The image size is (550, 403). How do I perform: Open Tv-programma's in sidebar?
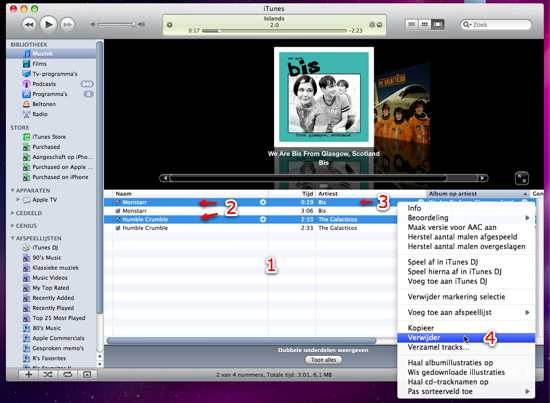point(55,74)
